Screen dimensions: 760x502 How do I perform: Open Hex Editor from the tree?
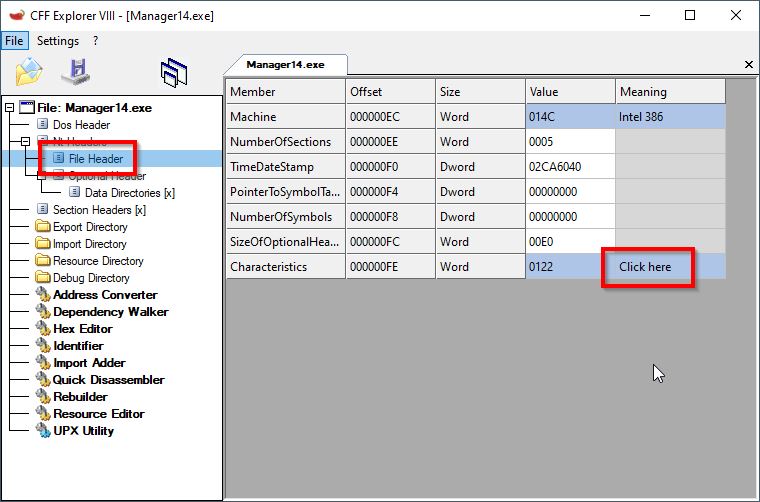(x=83, y=328)
